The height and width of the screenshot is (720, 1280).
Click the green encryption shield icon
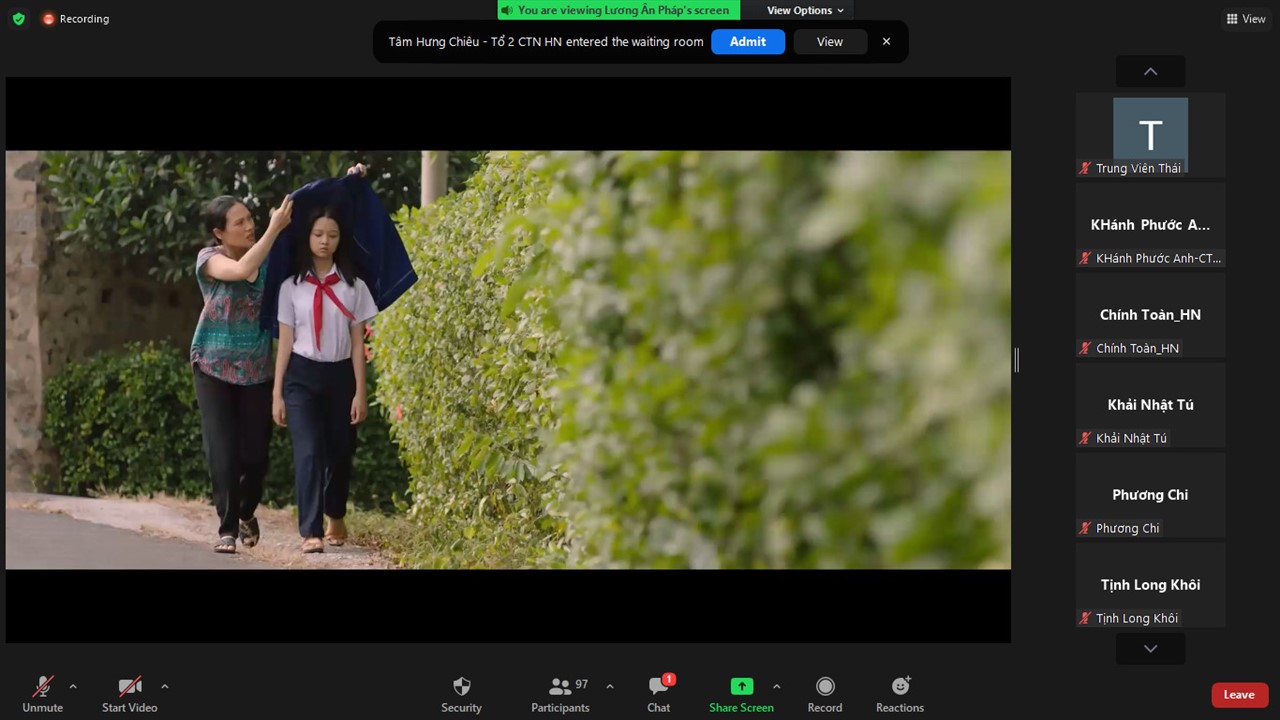18,19
